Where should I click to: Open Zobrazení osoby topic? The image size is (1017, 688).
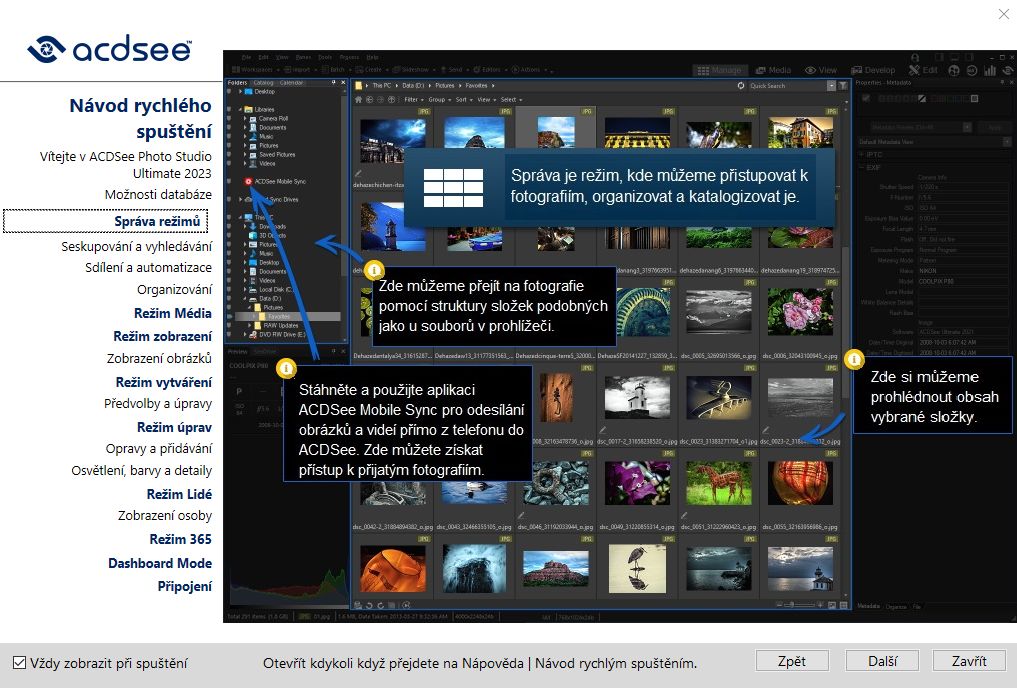pos(165,516)
